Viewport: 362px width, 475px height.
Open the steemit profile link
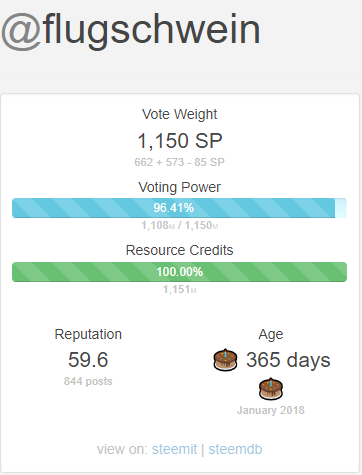(174, 449)
